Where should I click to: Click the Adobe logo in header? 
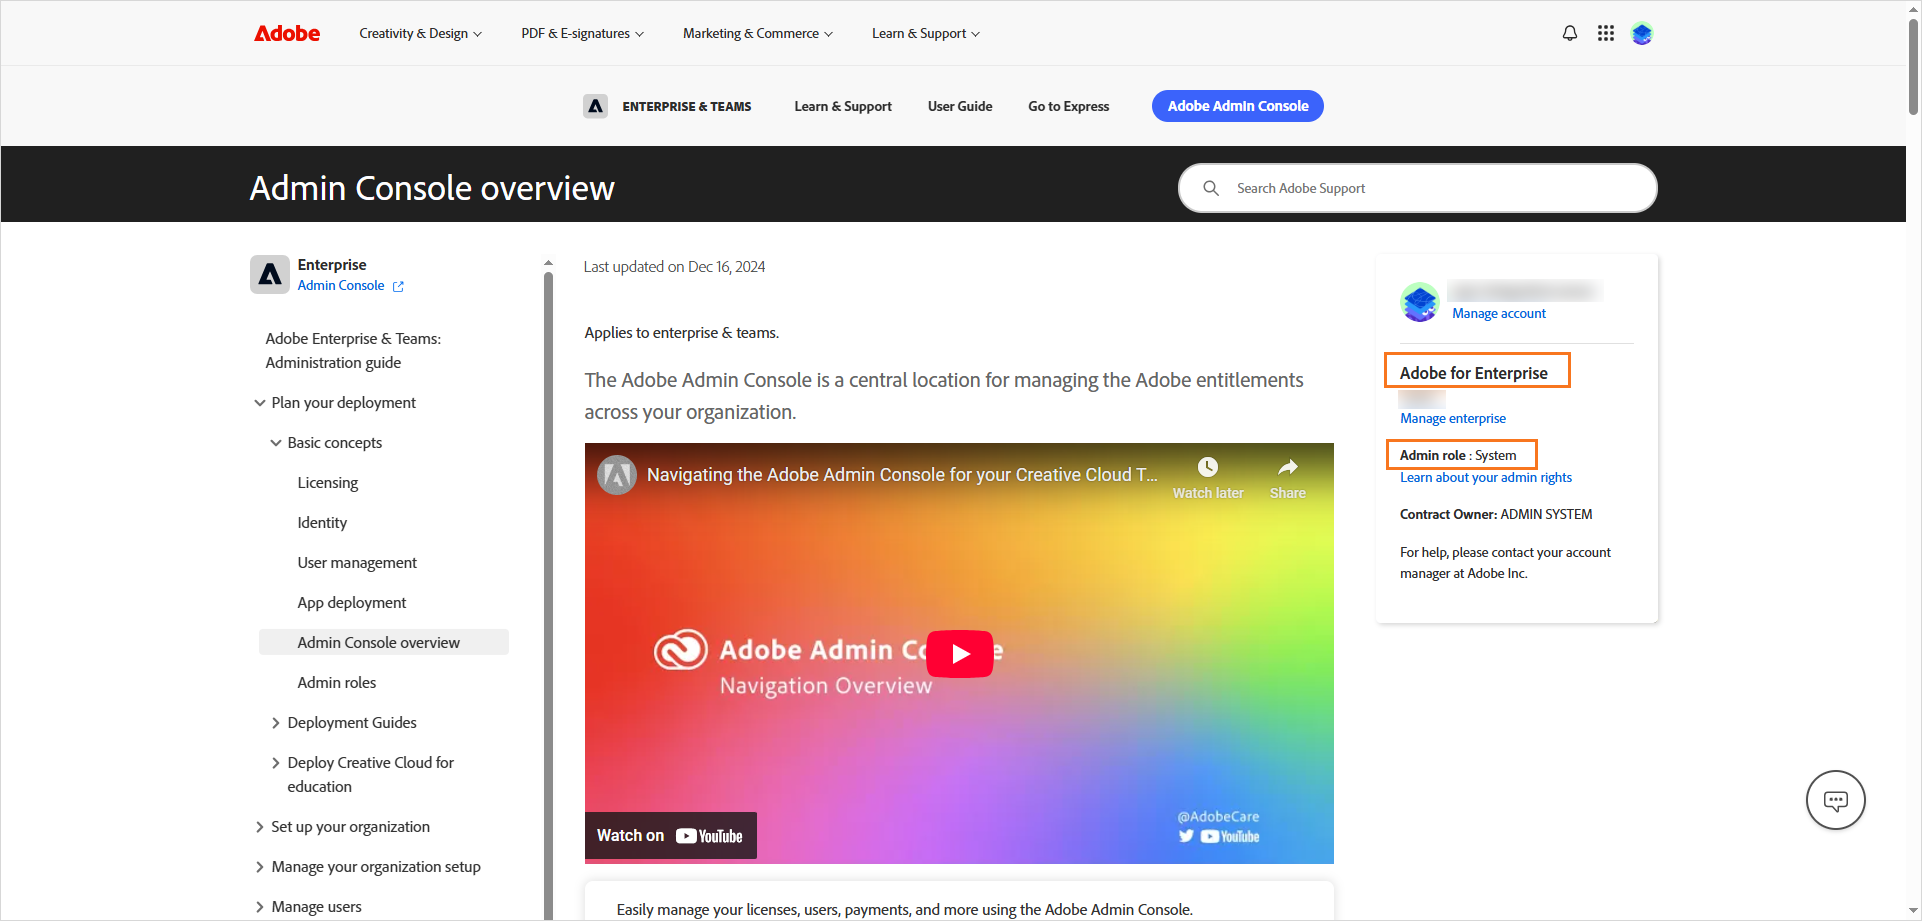click(287, 33)
